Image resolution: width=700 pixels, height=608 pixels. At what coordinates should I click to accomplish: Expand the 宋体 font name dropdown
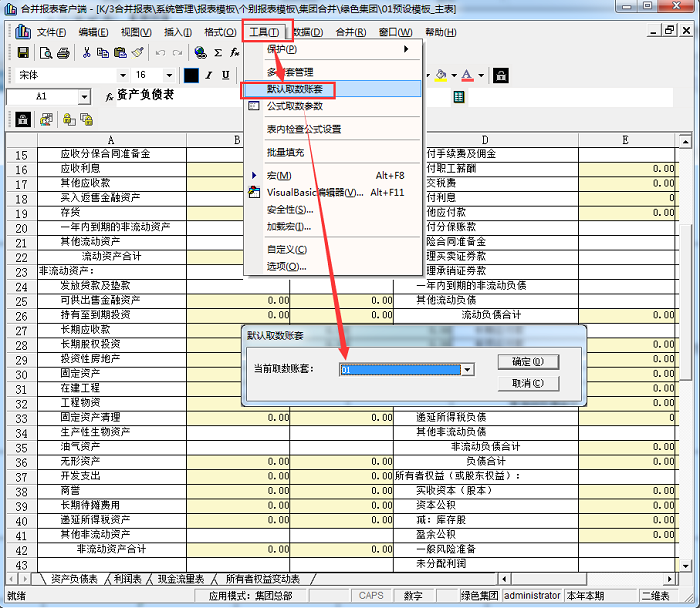point(121,75)
